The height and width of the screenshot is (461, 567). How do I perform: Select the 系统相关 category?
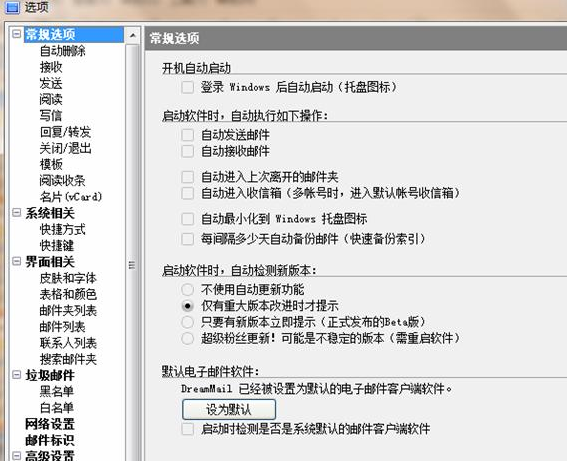[50, 213]
